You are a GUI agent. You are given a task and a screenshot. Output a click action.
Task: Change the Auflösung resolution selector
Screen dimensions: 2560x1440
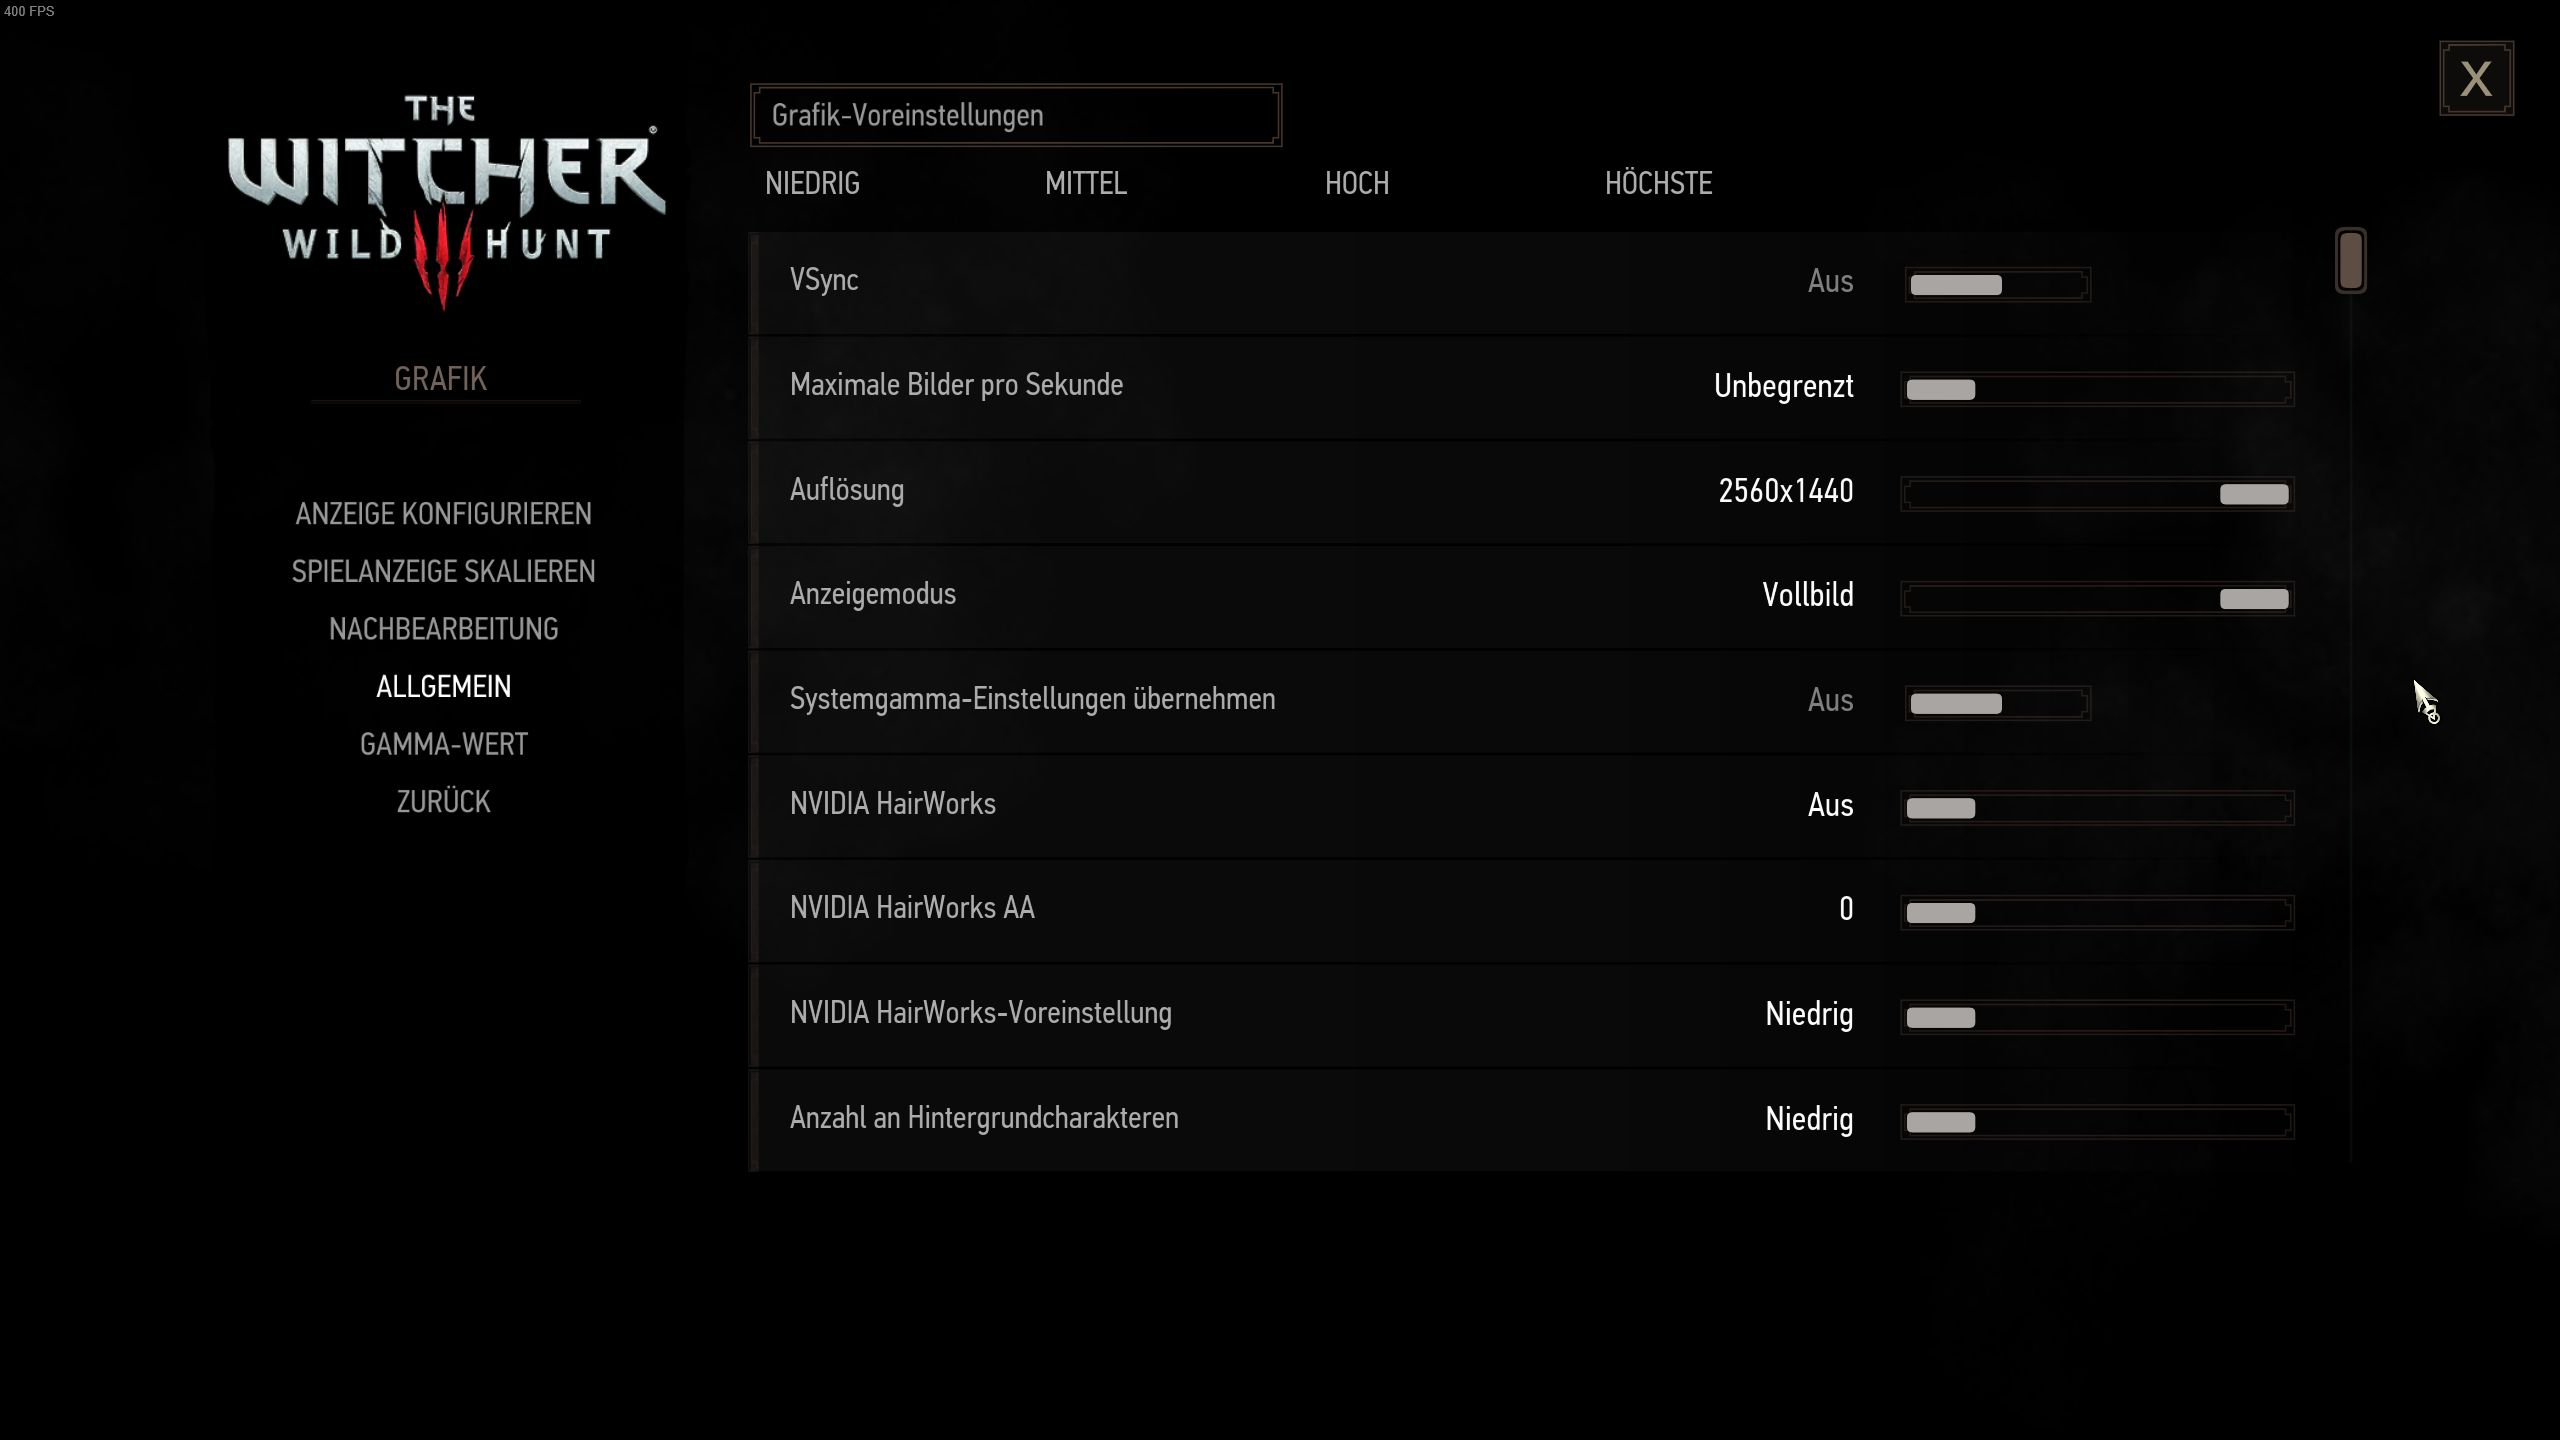[2096, 494]
